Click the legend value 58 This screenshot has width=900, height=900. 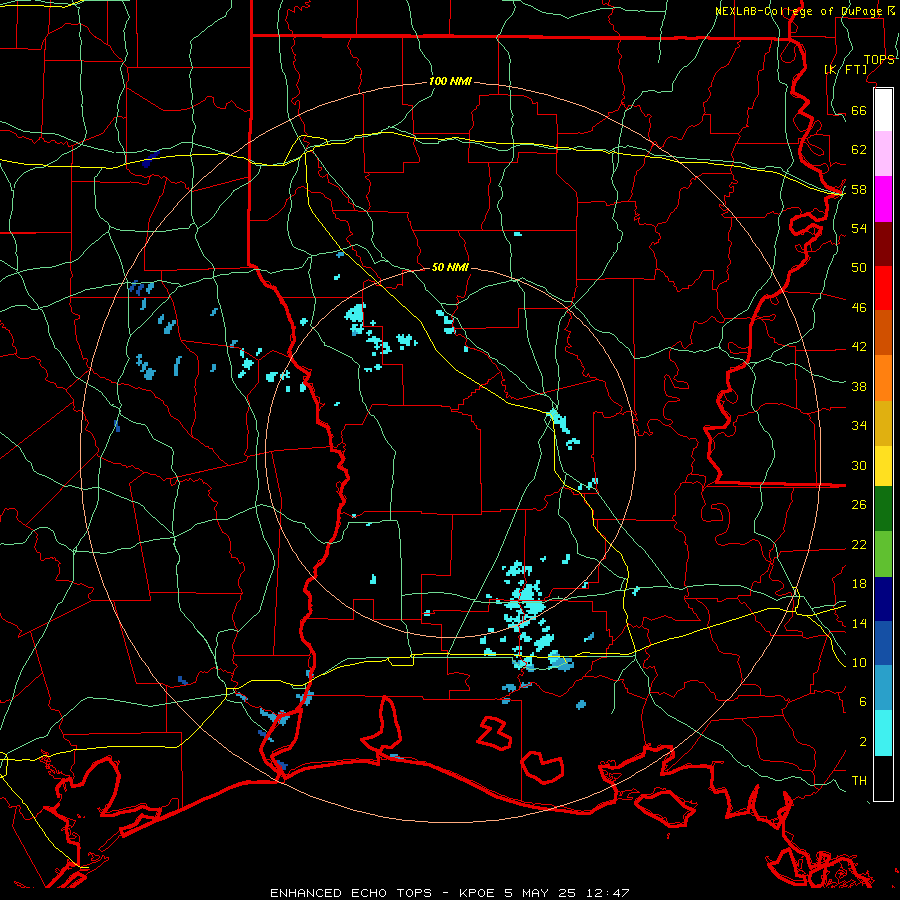tap(859, 189)
